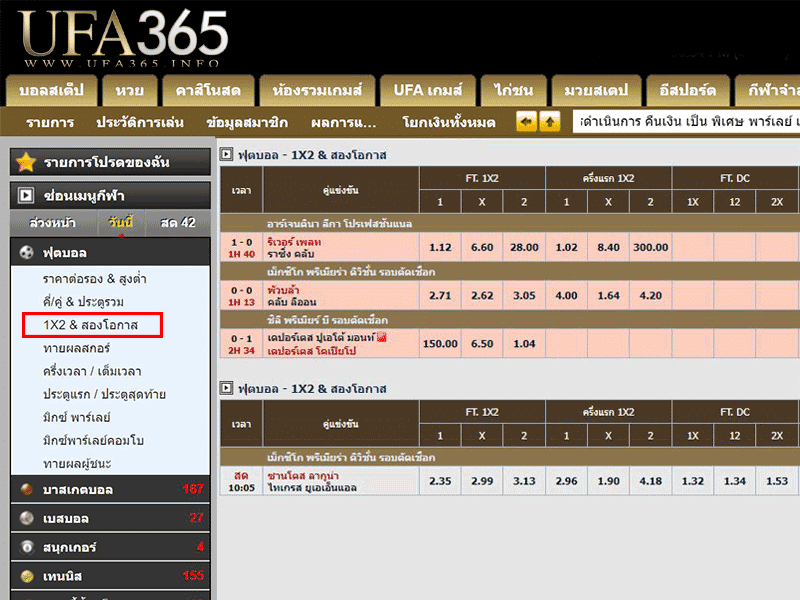This screenshot has height=600, width=800.
Task: Collapse the second ฟุตบอล - 1X2 table panel icon
Action: pyautogui.click(x=227, y=388)
